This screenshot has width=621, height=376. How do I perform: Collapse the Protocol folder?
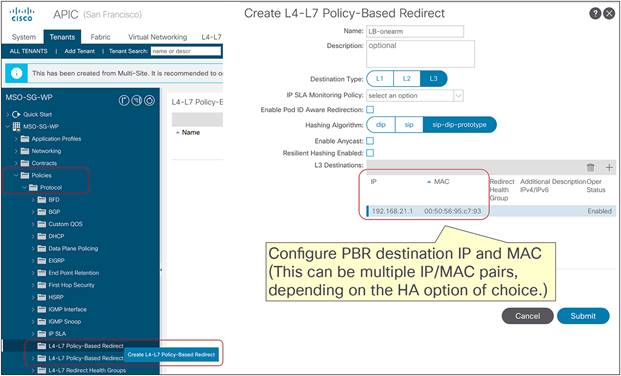25,187
